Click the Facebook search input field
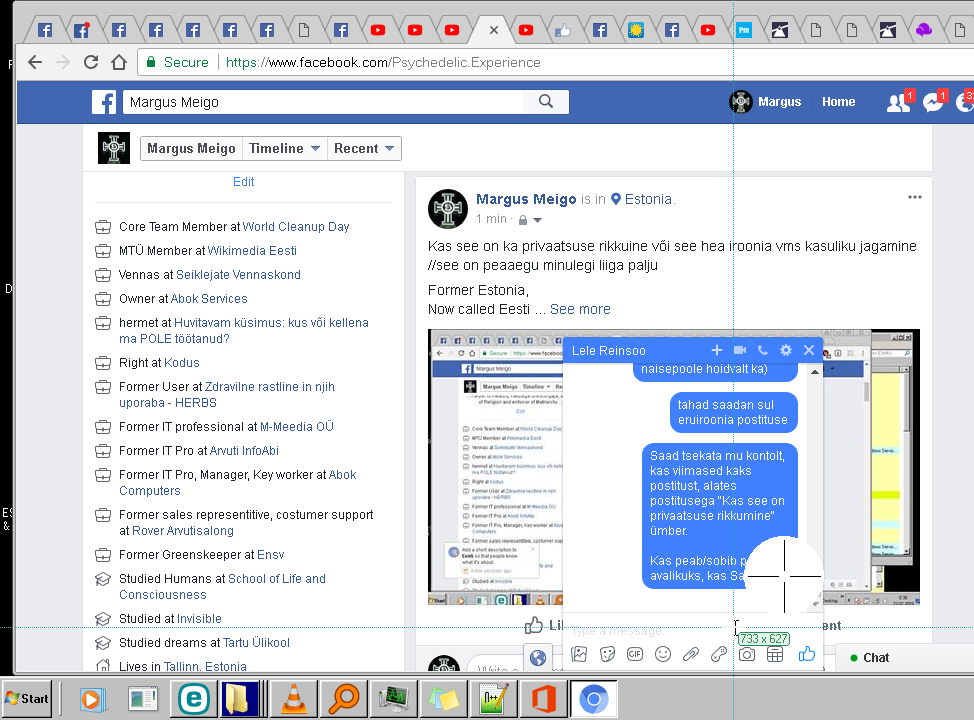 [x=324, y=102]
